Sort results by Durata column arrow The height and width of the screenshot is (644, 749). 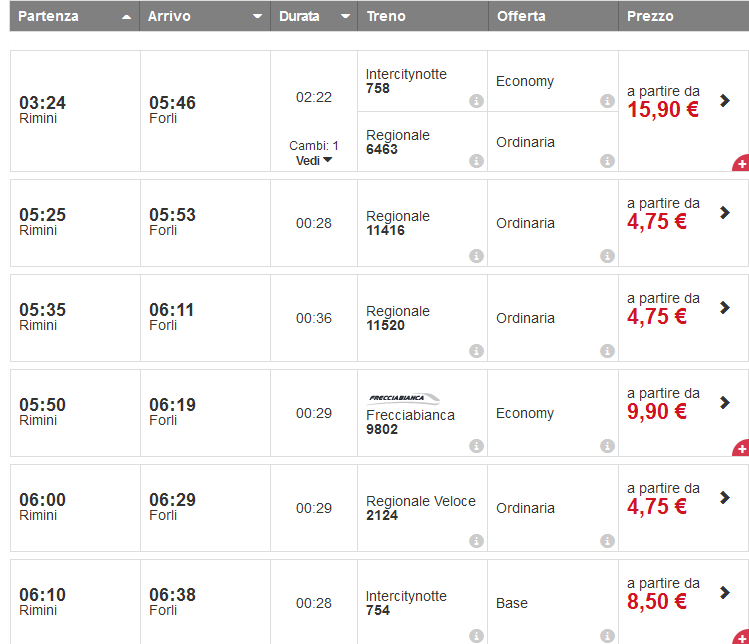click(x=345, y=17)
